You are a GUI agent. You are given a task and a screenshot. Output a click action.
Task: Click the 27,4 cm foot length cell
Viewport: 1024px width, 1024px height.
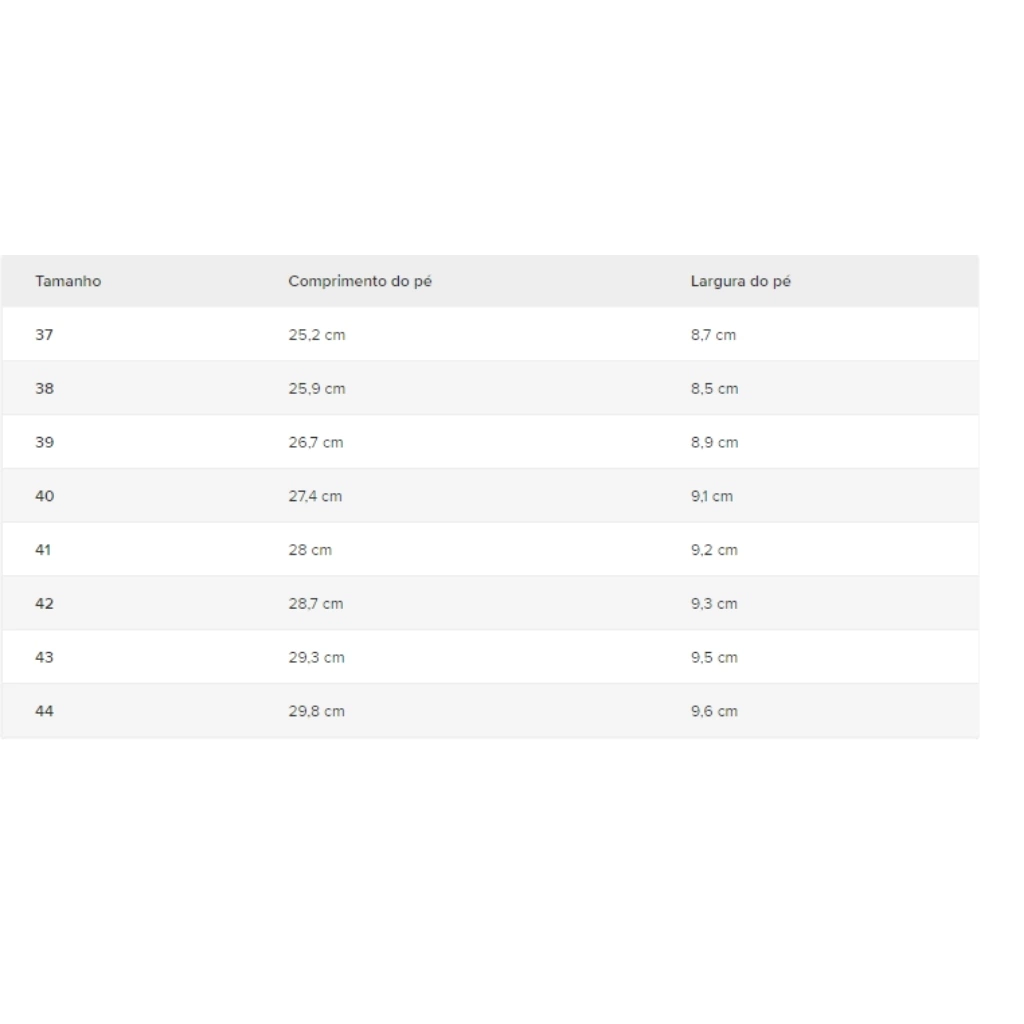click(x=315, y=496)
